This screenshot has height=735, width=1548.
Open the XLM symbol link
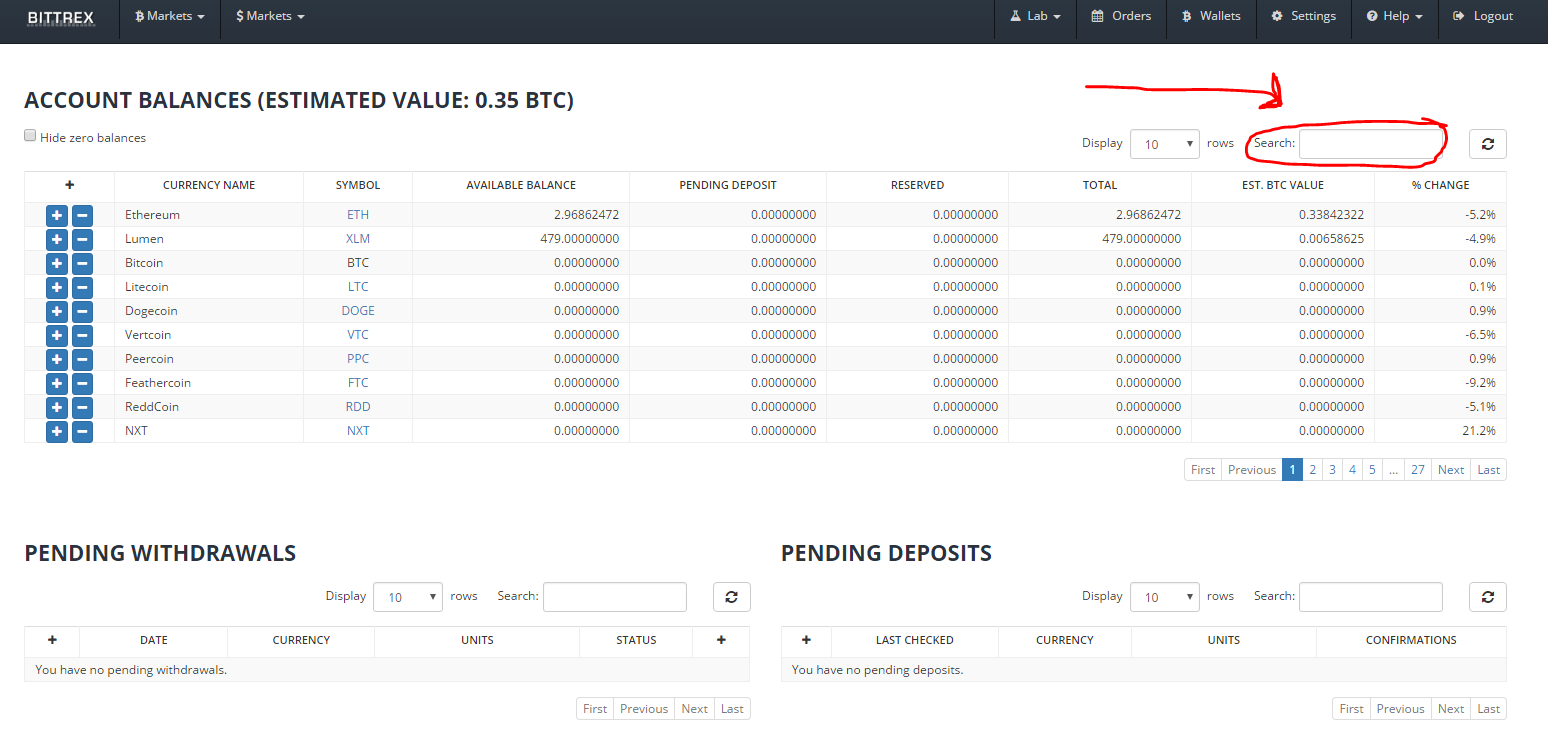coord(358,239)
